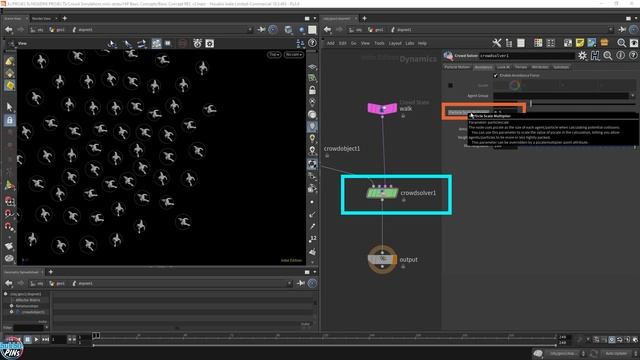Viewport: 640px width, 360px height.
Task: Click the play forward button
Action: click(36, 339)
